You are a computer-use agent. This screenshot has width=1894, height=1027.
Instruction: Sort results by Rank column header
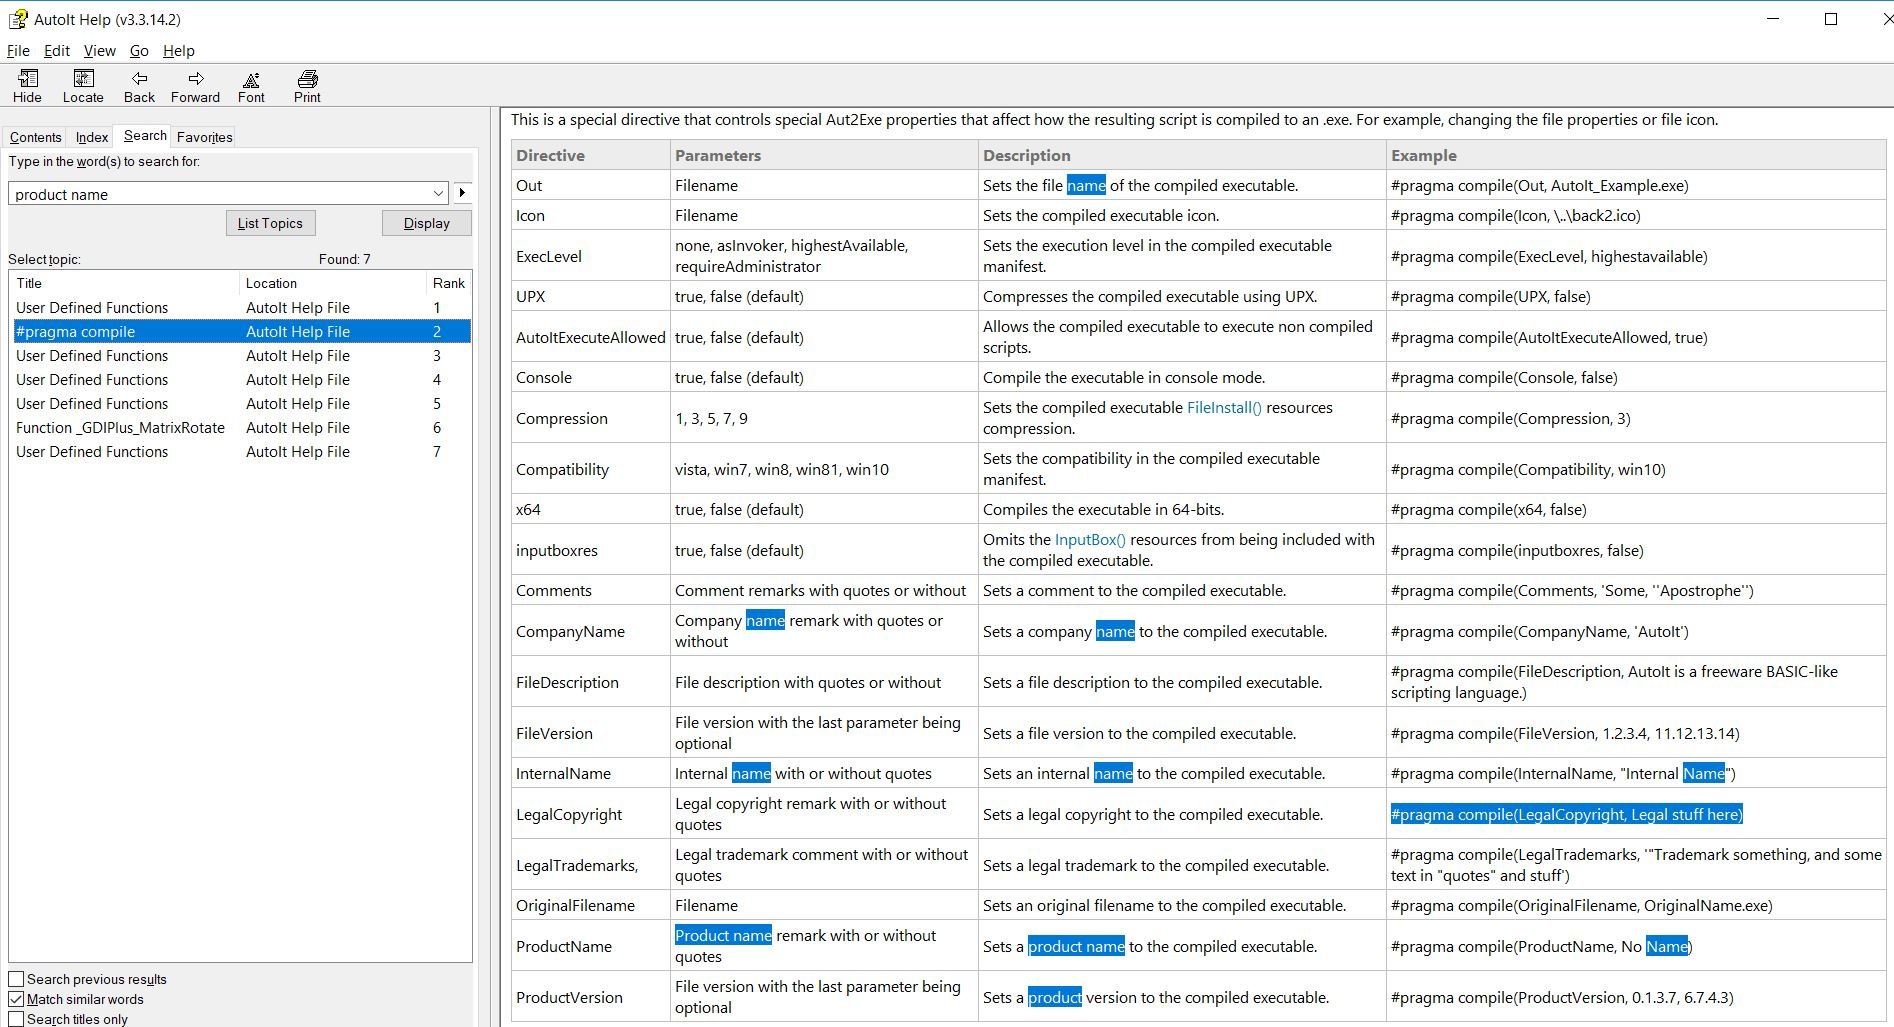coord(448,283)
